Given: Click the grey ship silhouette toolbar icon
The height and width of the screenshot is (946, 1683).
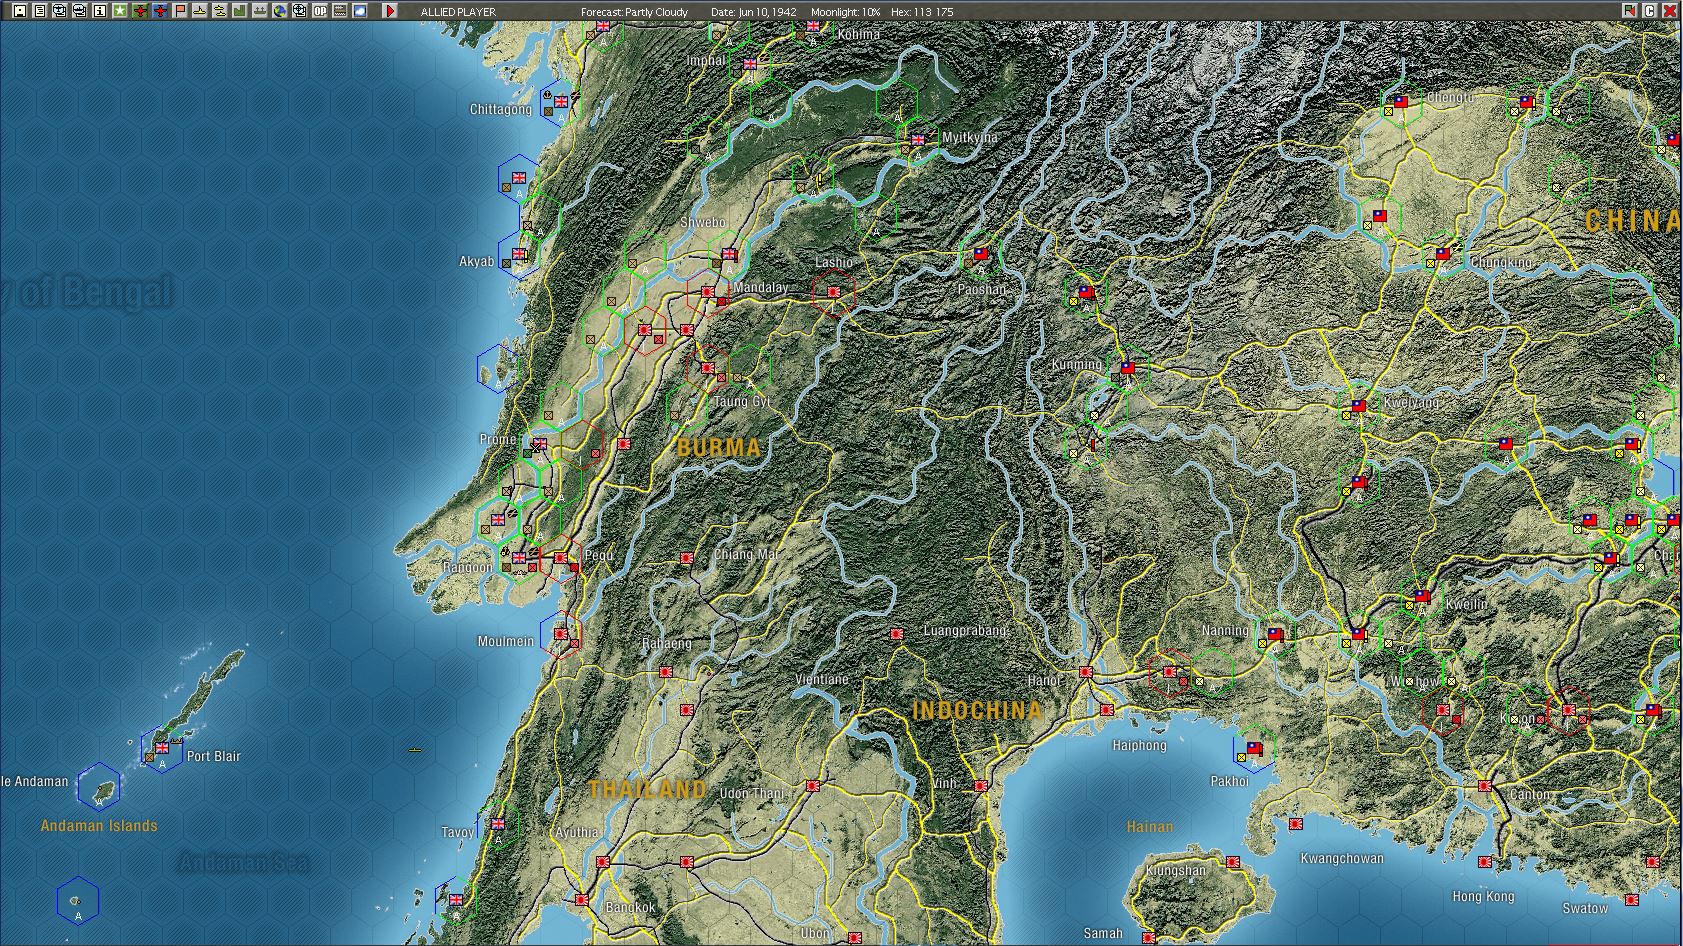Looking at the screenshot, I should pyautogui.click(x=260, y=11).
